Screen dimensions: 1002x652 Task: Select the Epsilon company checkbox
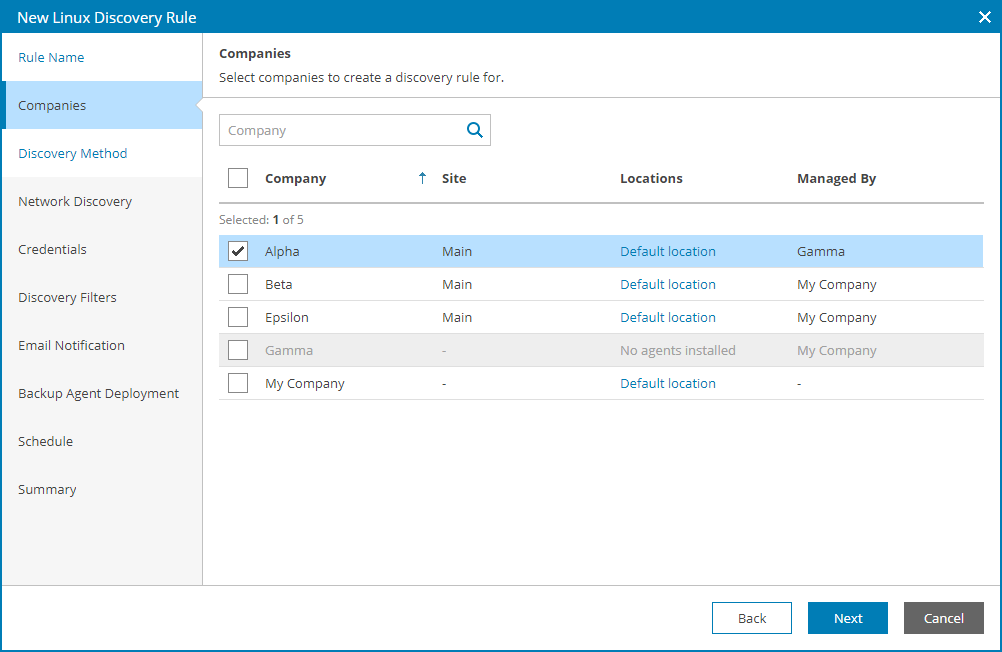pyautogui.click(x=238, y=317)
